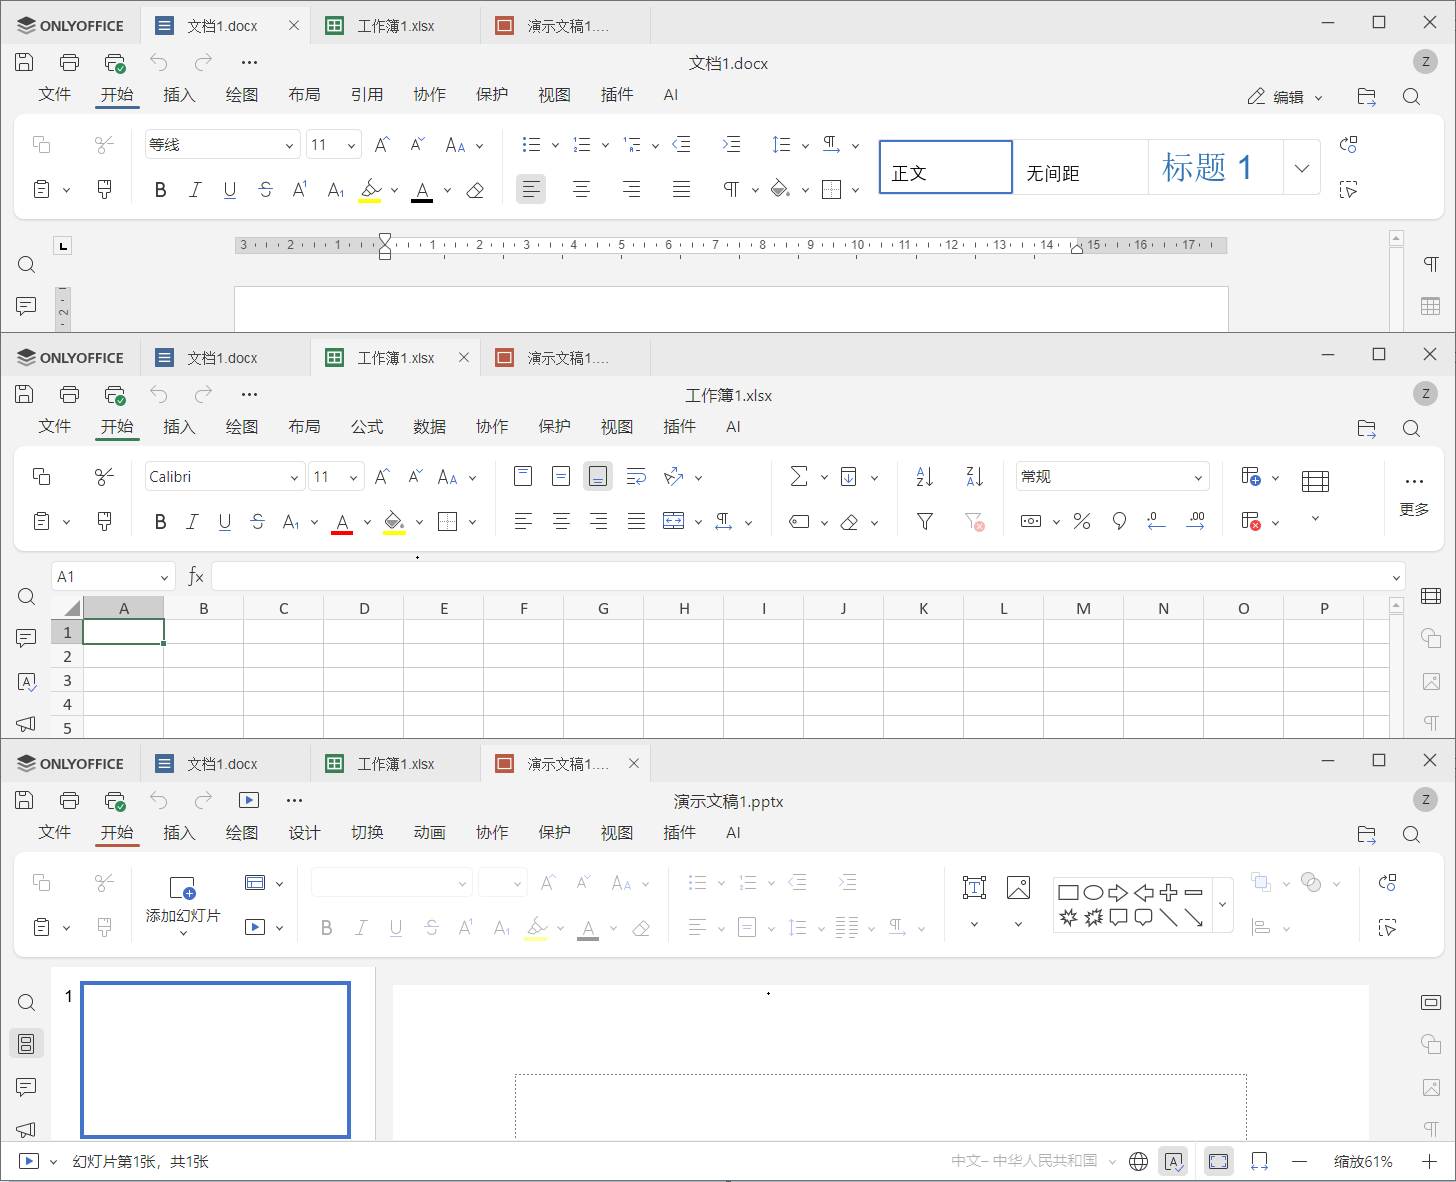The width and height of the screenshot is (1456, 1182).
Task: Save the document in the 文档1.docx window
Action: 25,62
